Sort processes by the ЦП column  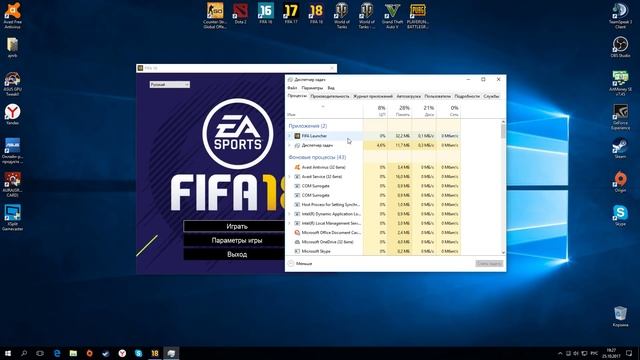coord(376,111)
